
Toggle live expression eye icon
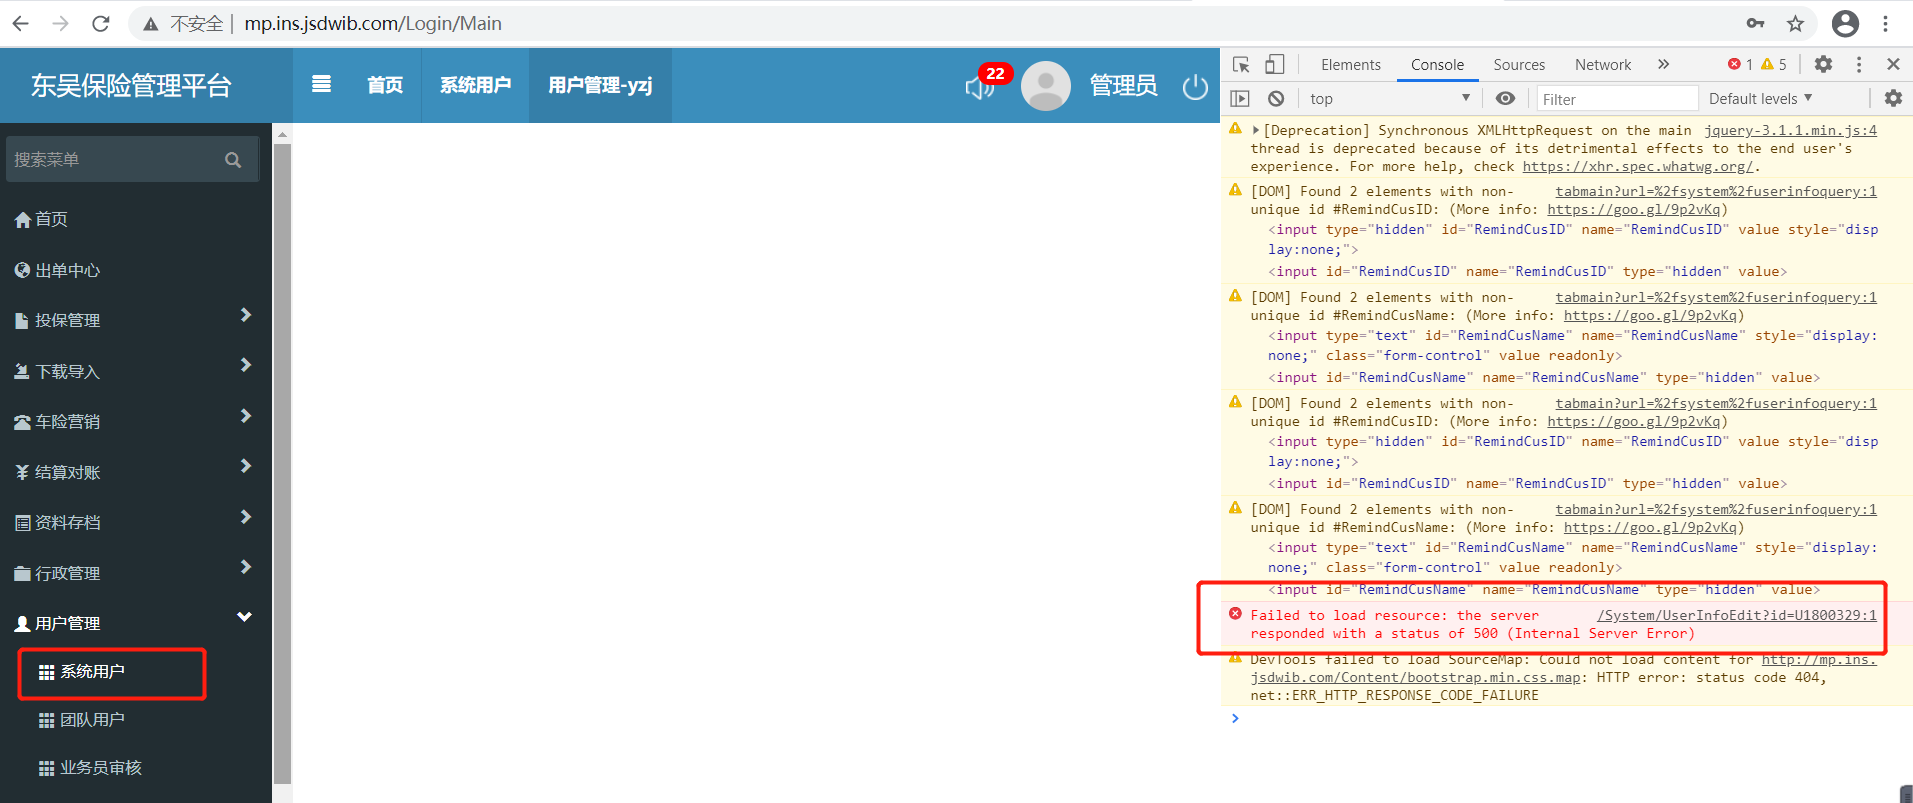[1505, 99]
